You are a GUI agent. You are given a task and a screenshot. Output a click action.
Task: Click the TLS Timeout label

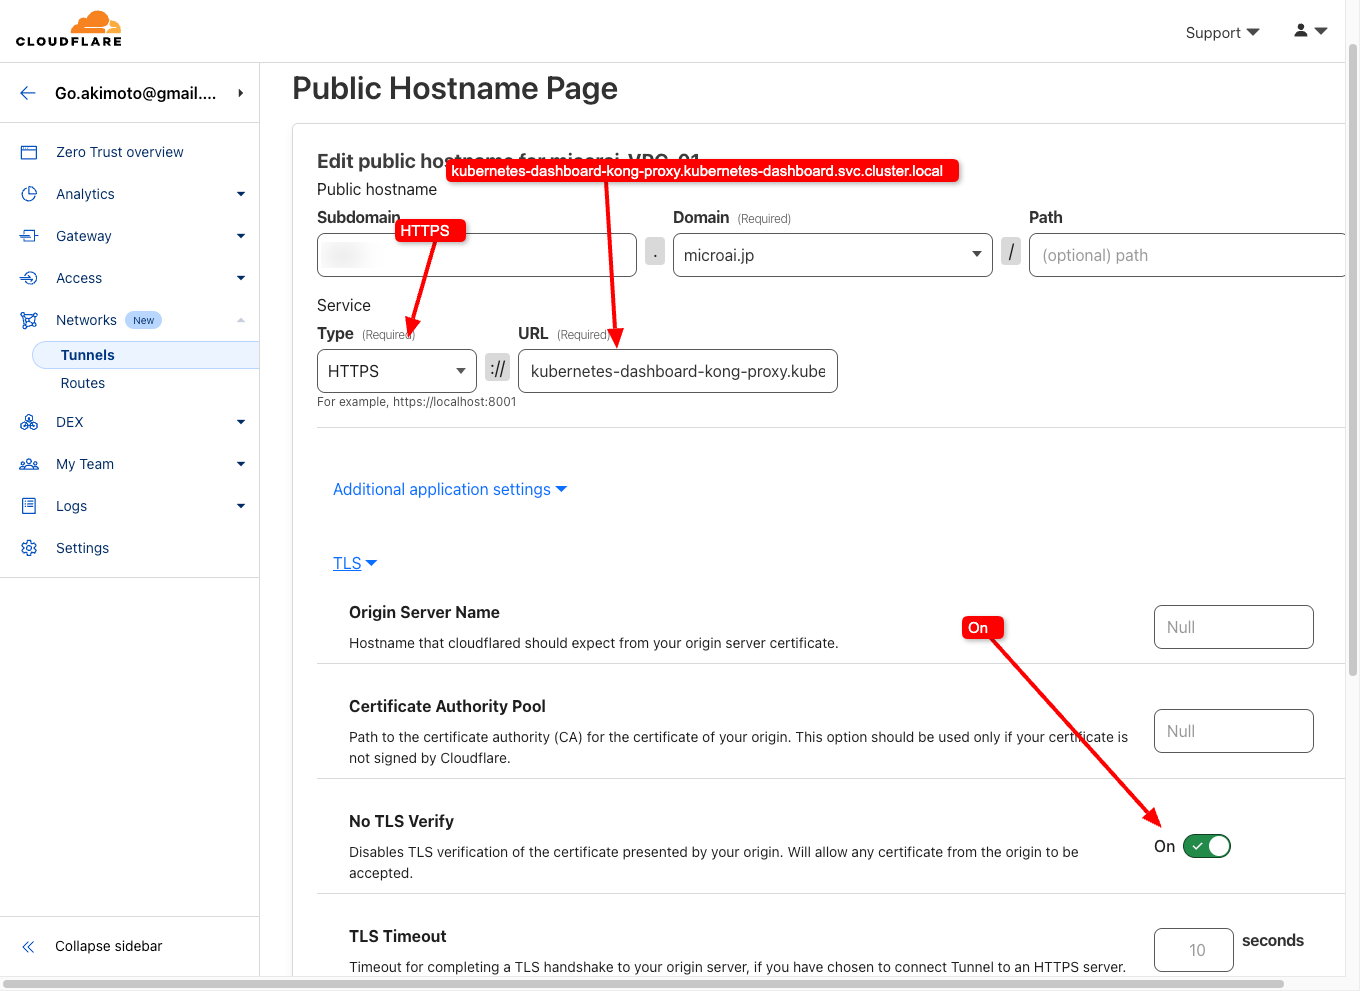(398, 936)
